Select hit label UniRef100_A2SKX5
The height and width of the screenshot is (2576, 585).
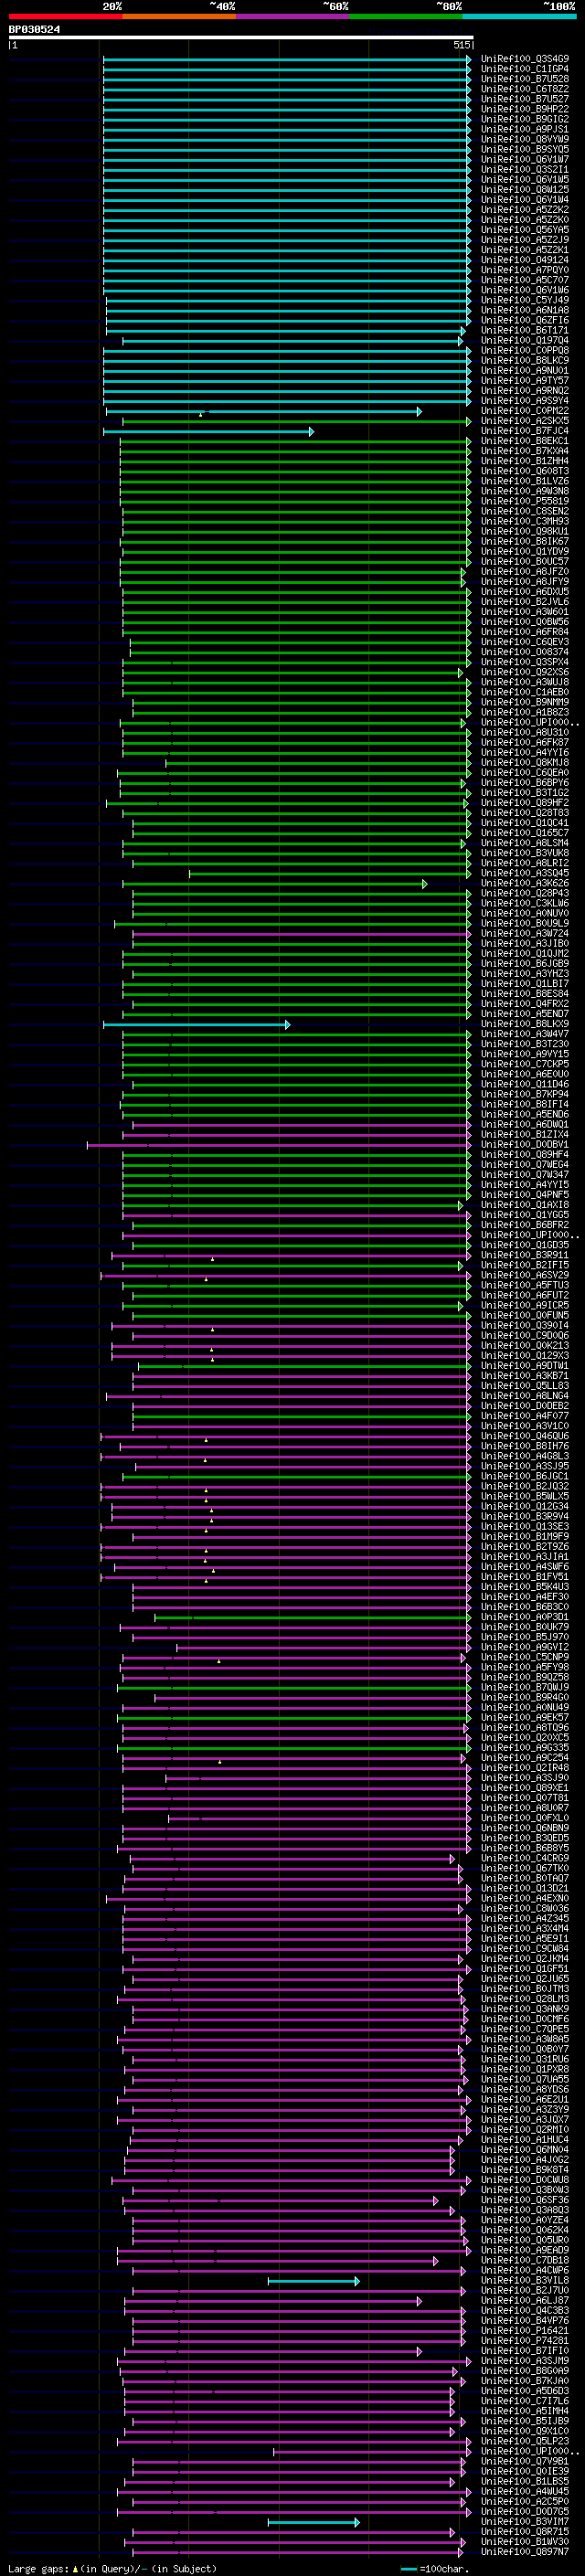(525, 421)
